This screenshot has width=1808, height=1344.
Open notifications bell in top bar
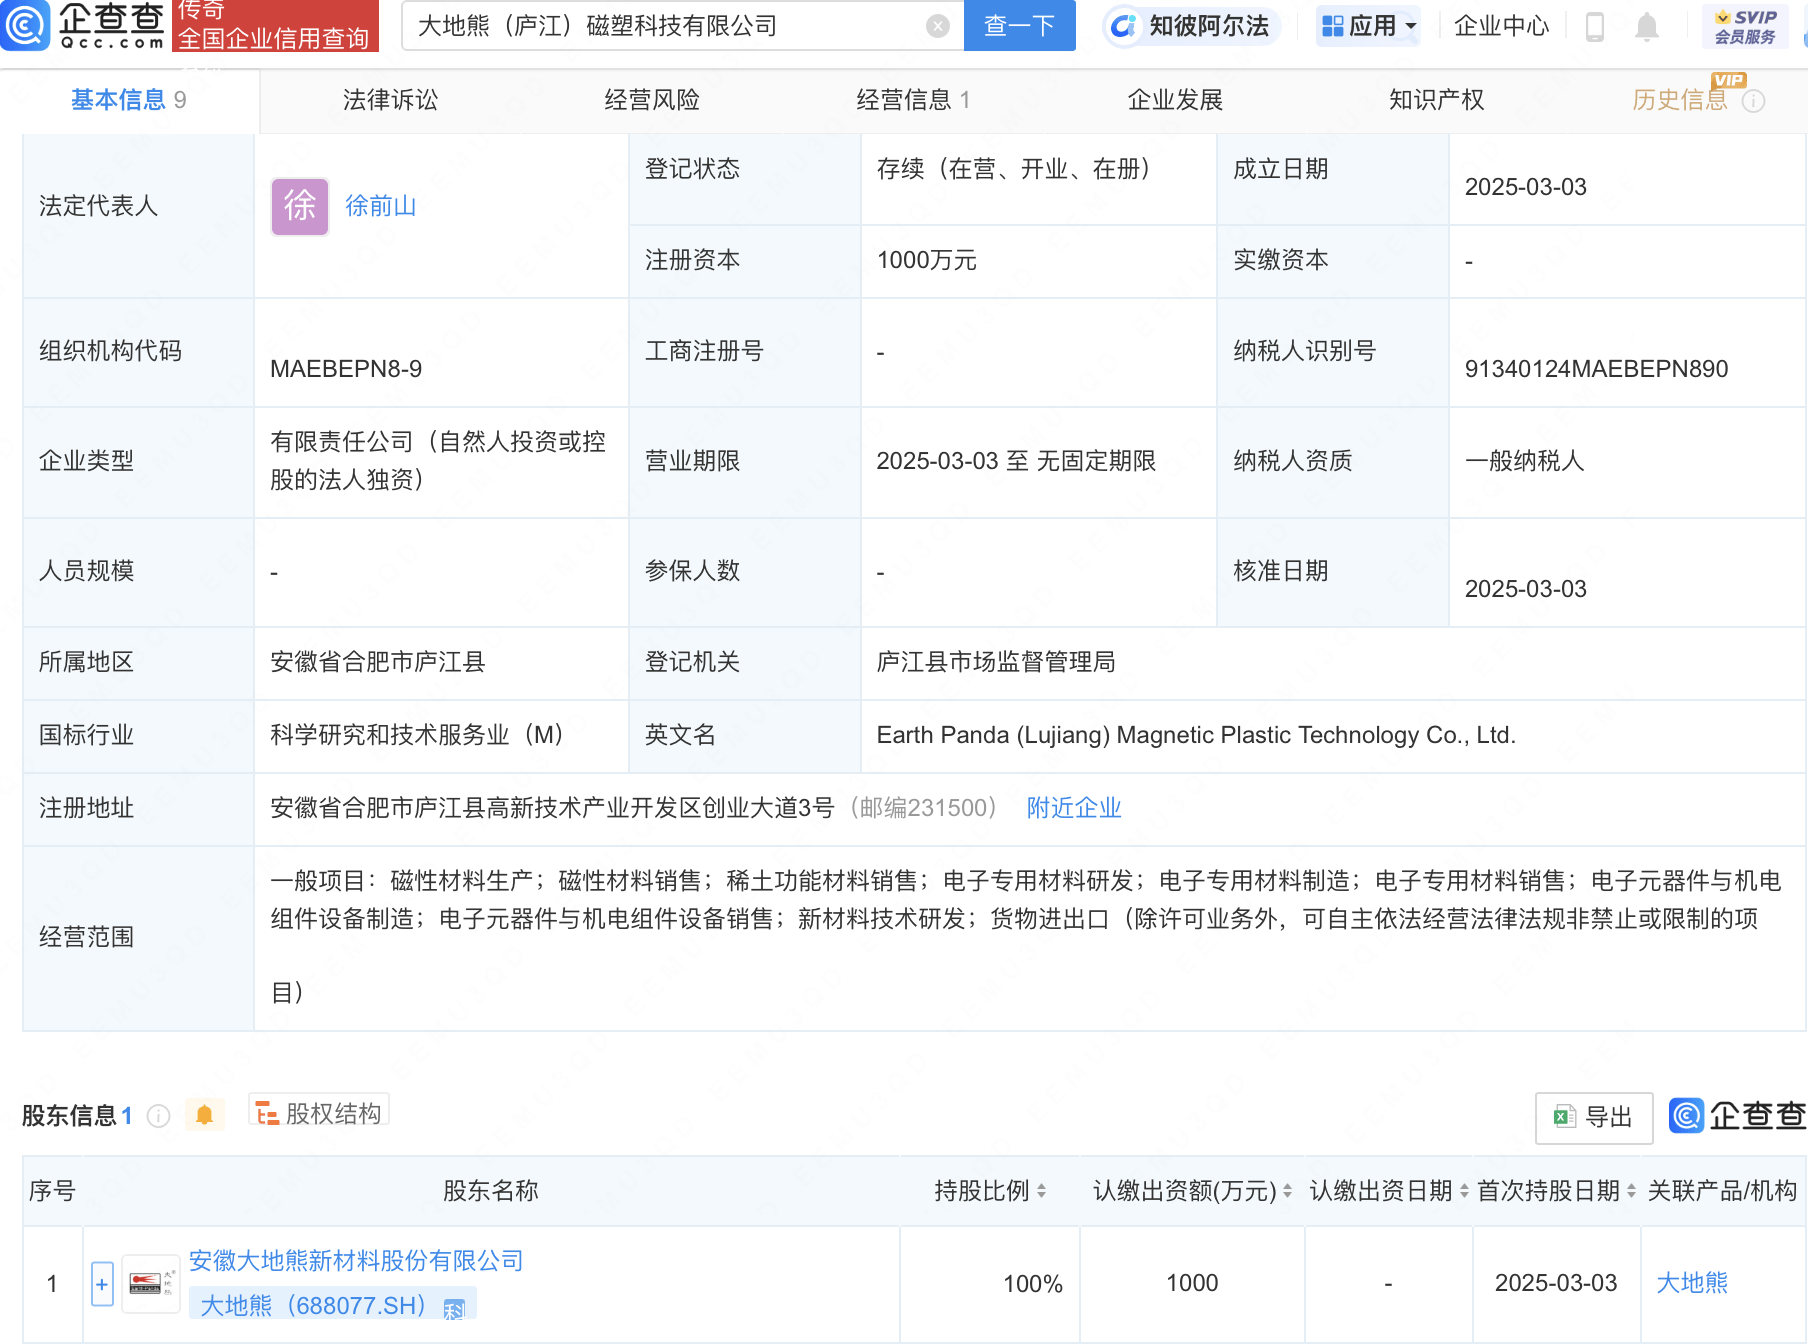(x=1646, y=26)
